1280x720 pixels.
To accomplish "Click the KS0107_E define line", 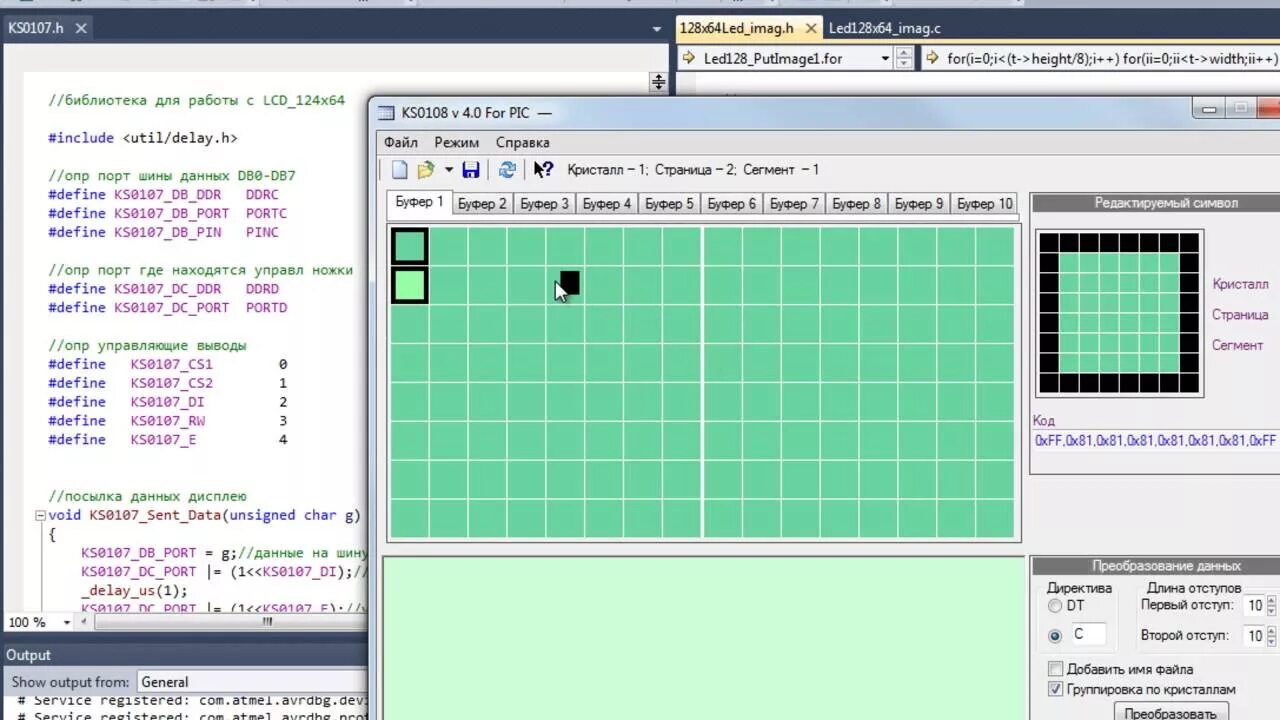I will pyautogui.click(x=168, y=440).
